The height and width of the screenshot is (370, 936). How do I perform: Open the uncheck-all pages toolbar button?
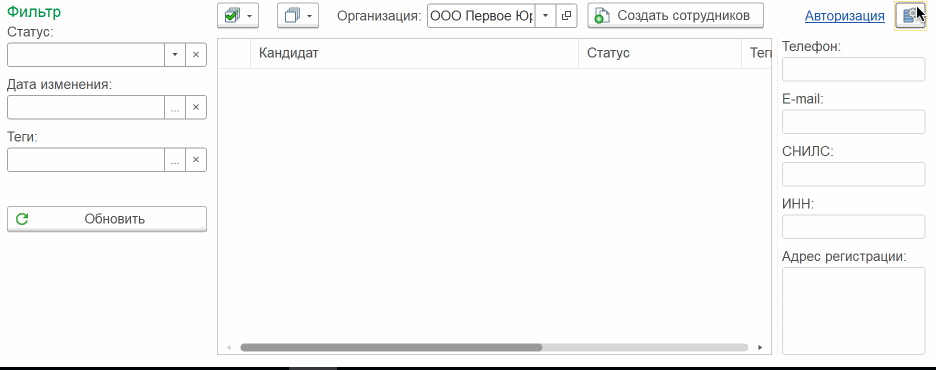[x=297, y=16]
